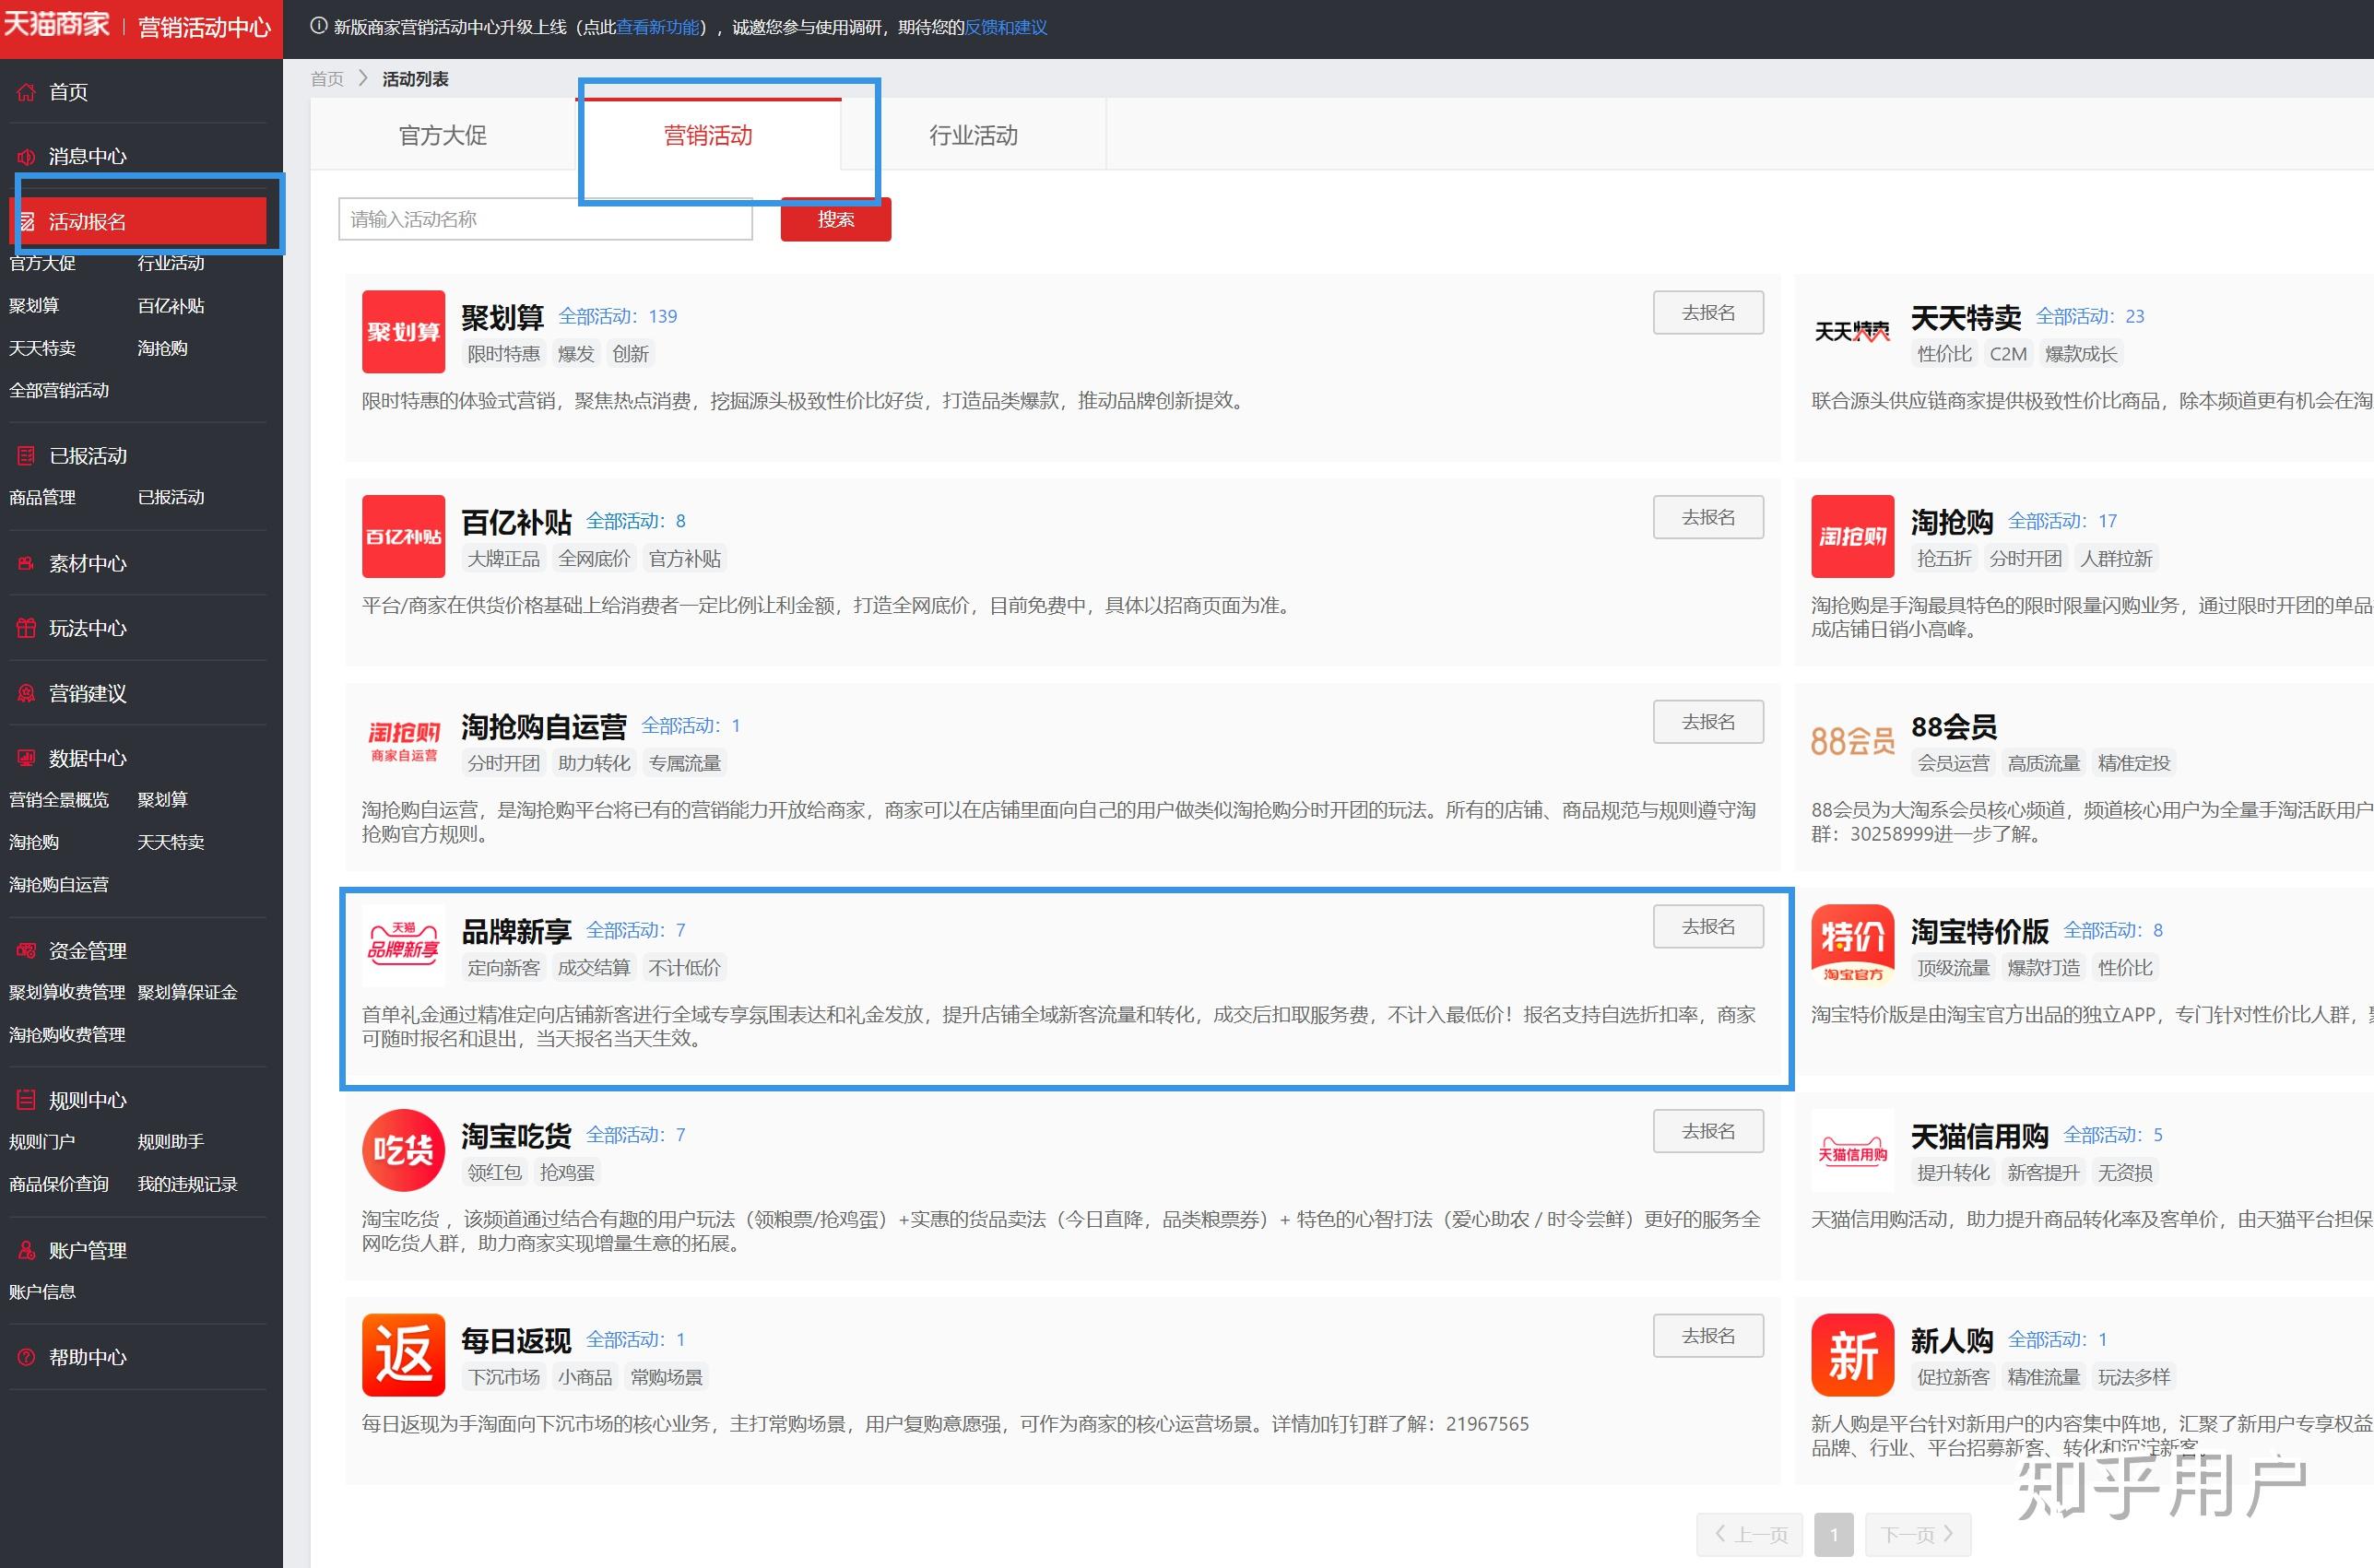Open 聚划算保证金 in the sidebar
Screen dimensions: 2374x1568
coord(187,993)
